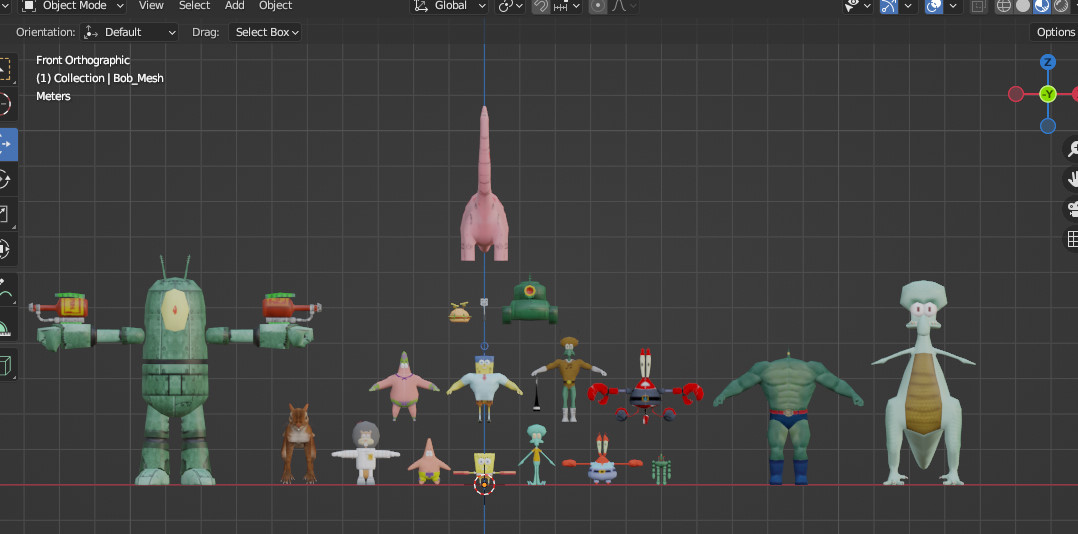The image size is (1078, 534).
Task: Open the View menu
Action: point(151,5)
